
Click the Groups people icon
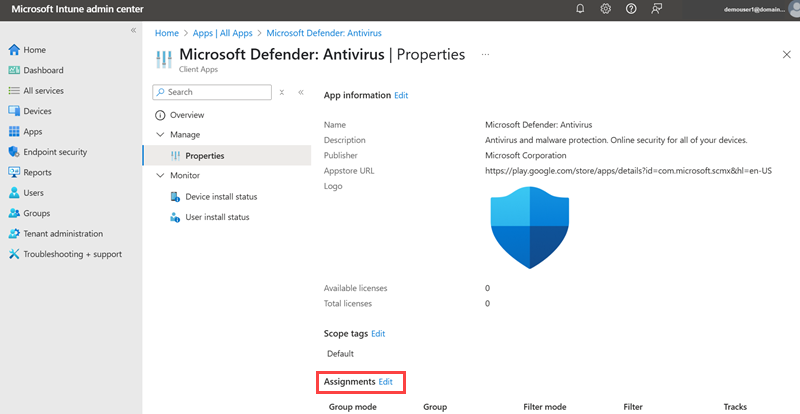(x=14, y=213)
